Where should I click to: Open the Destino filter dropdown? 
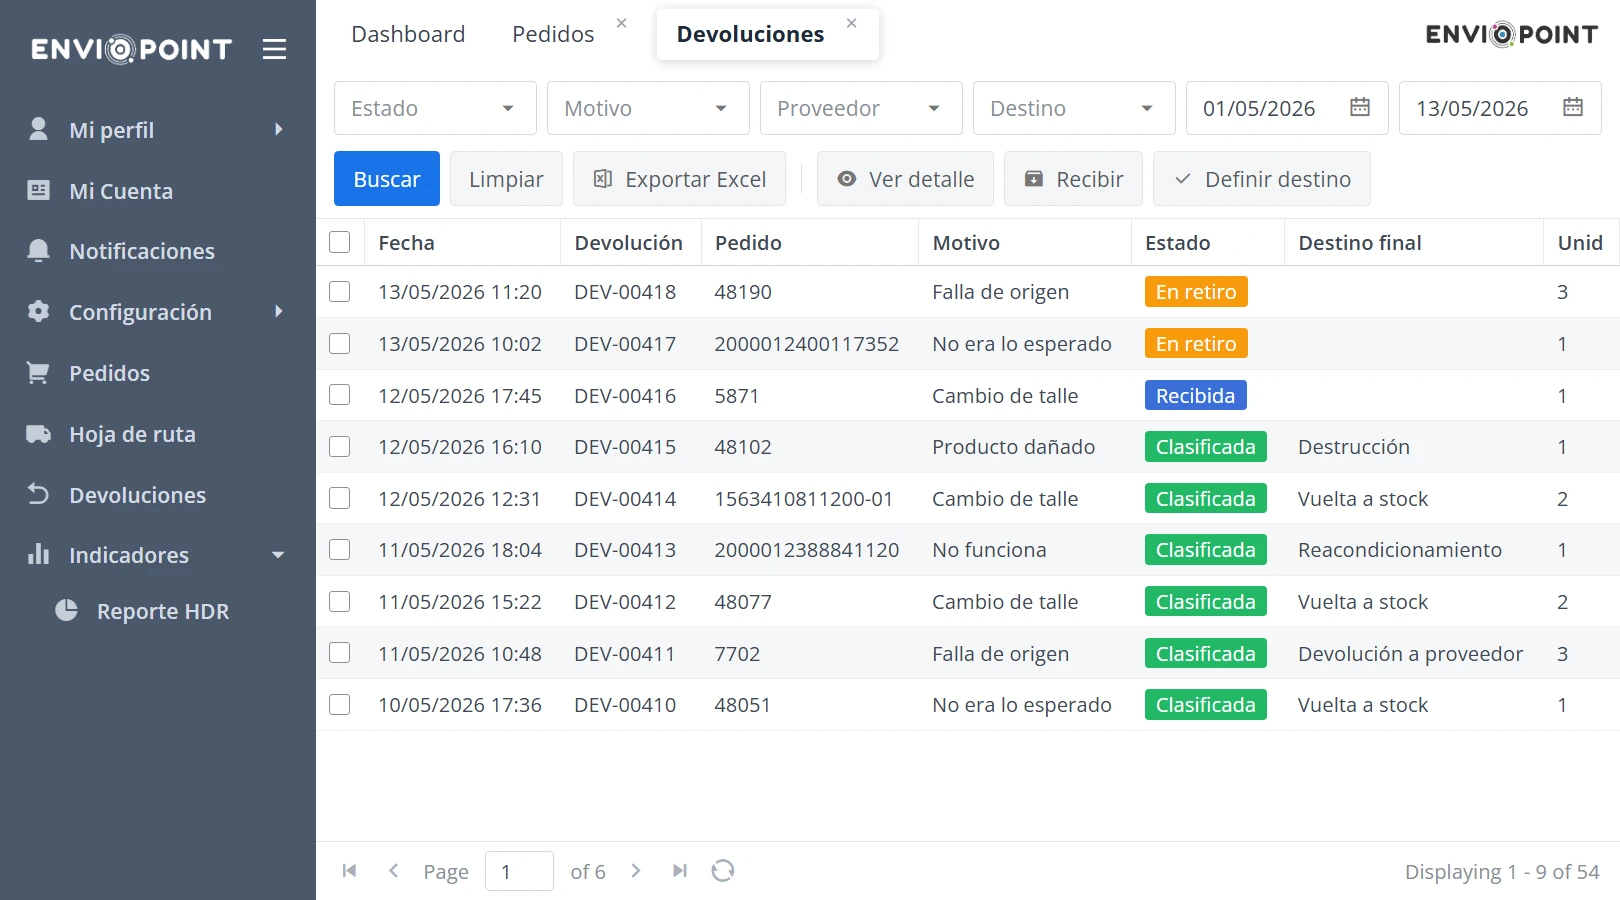(x=1074, y=108)
